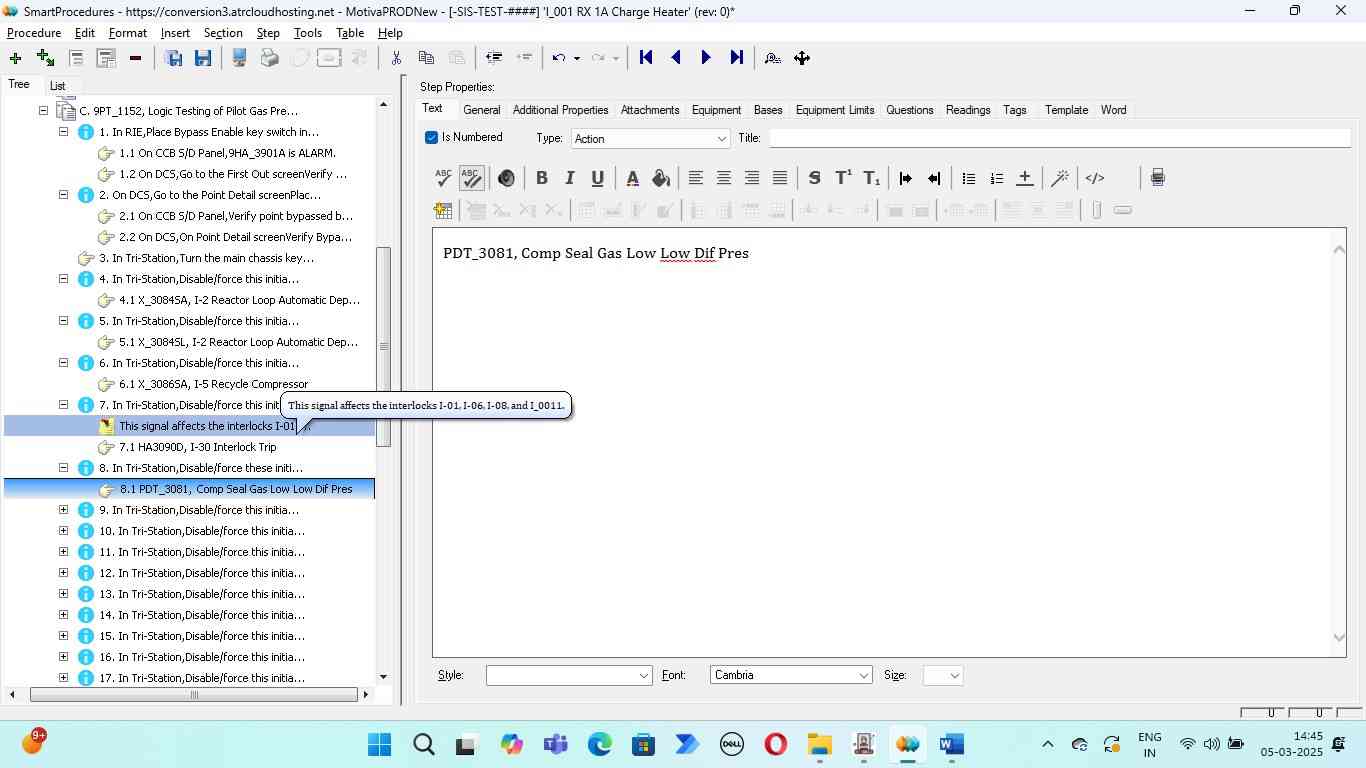
Task: Open Microsoft Word from the taskbar
Action: pos(952,745)
